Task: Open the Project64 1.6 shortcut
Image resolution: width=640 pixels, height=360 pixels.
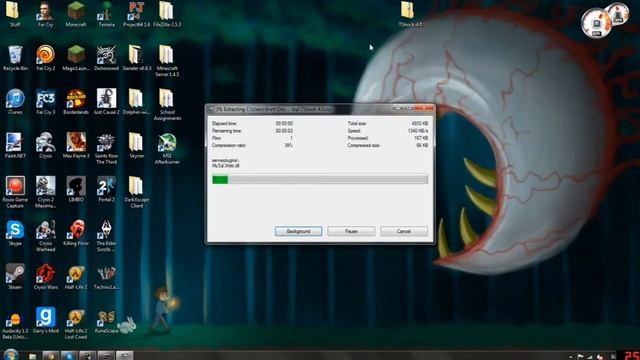Action: click(137, 14)
